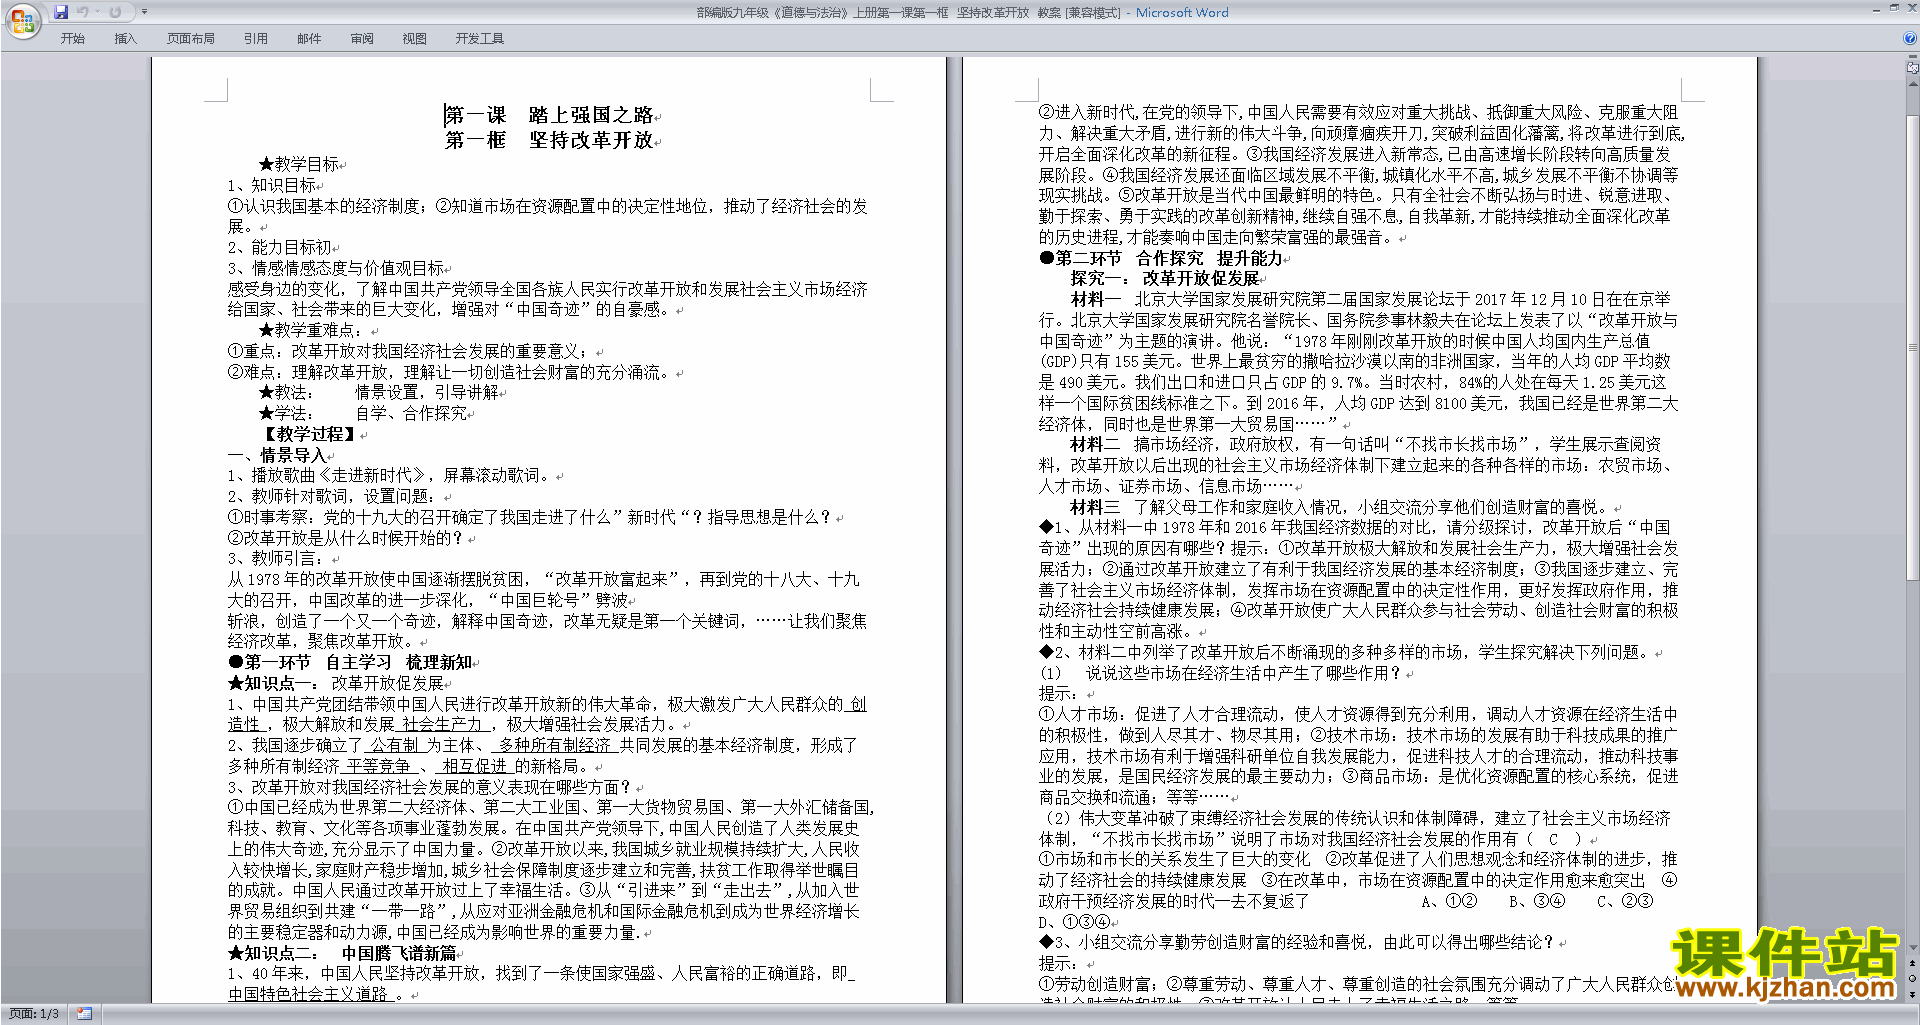Click the 【教学过程】 heading

point(309,434)
